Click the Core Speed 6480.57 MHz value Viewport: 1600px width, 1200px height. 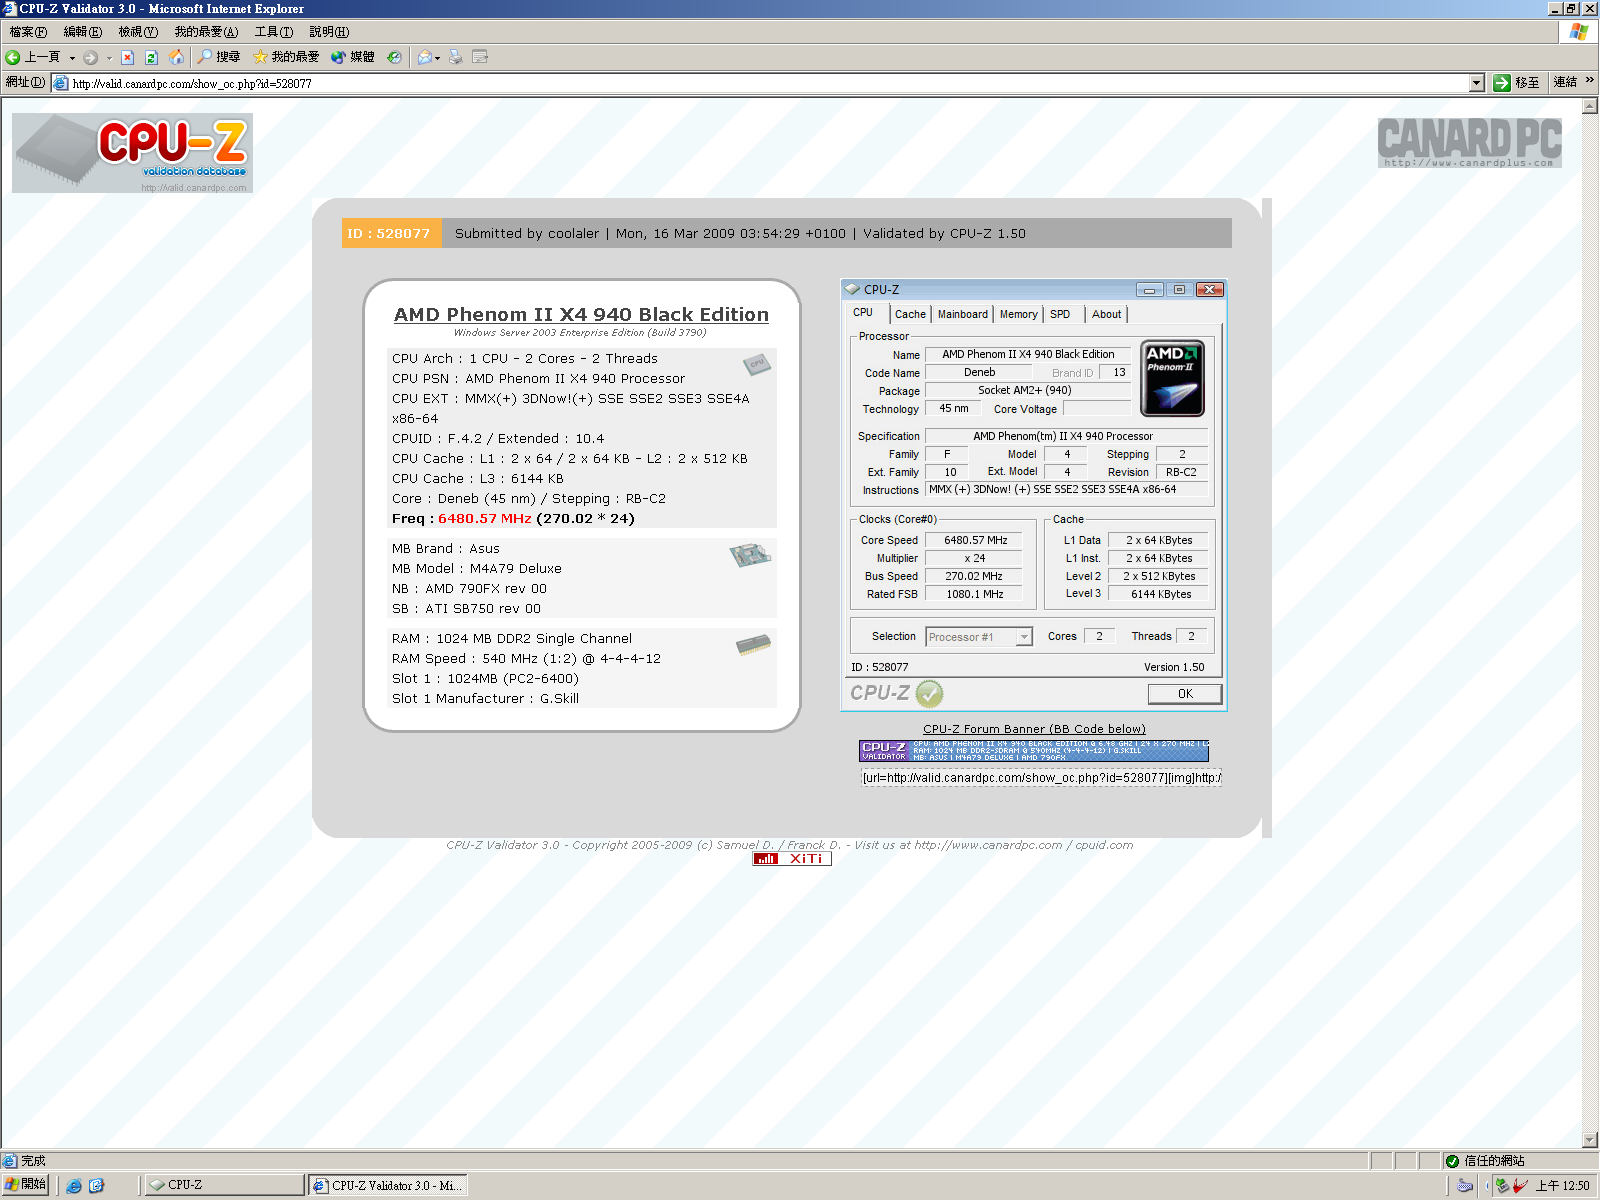pos(975,540)
